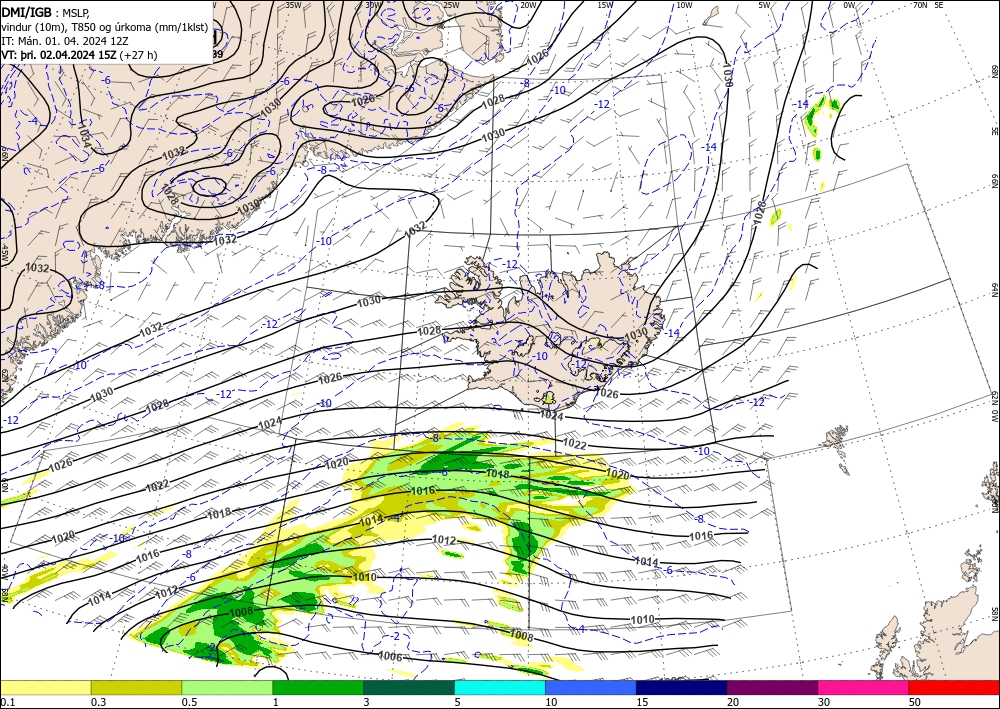Click the "50" value under the color bar
1000x709 pixels.
click(915, 702)
